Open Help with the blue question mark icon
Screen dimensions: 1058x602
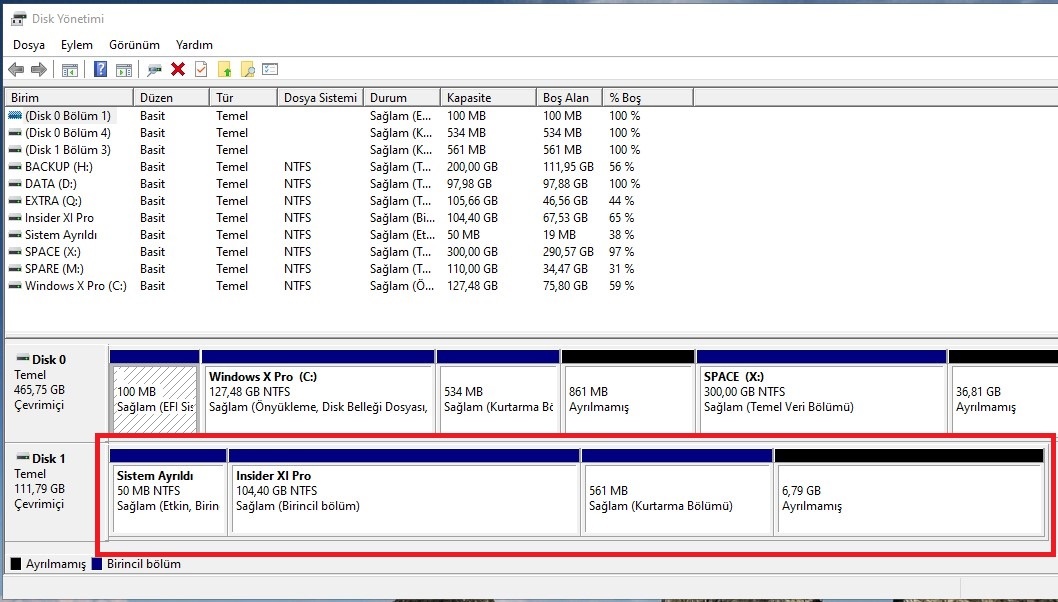click(x=100, y=69)
